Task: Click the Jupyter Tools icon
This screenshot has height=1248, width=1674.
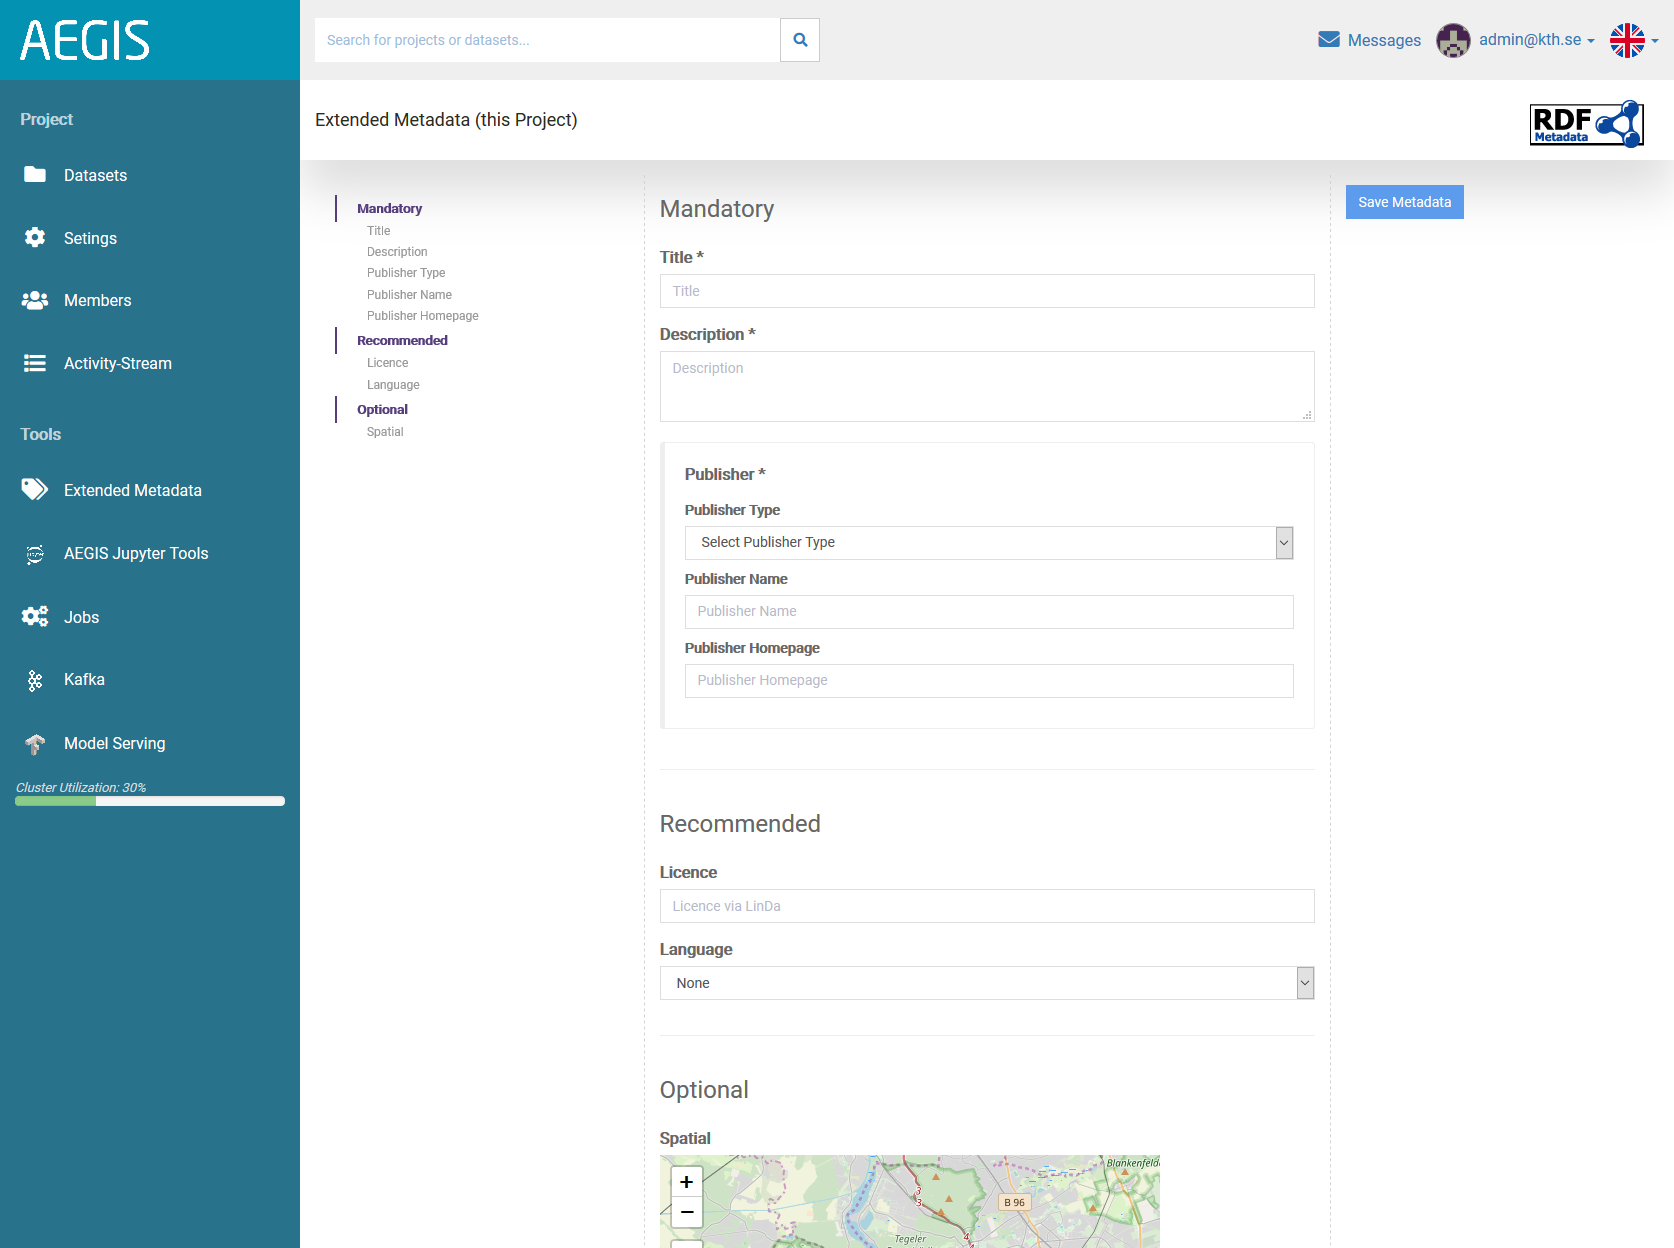Action: [35, 554]
